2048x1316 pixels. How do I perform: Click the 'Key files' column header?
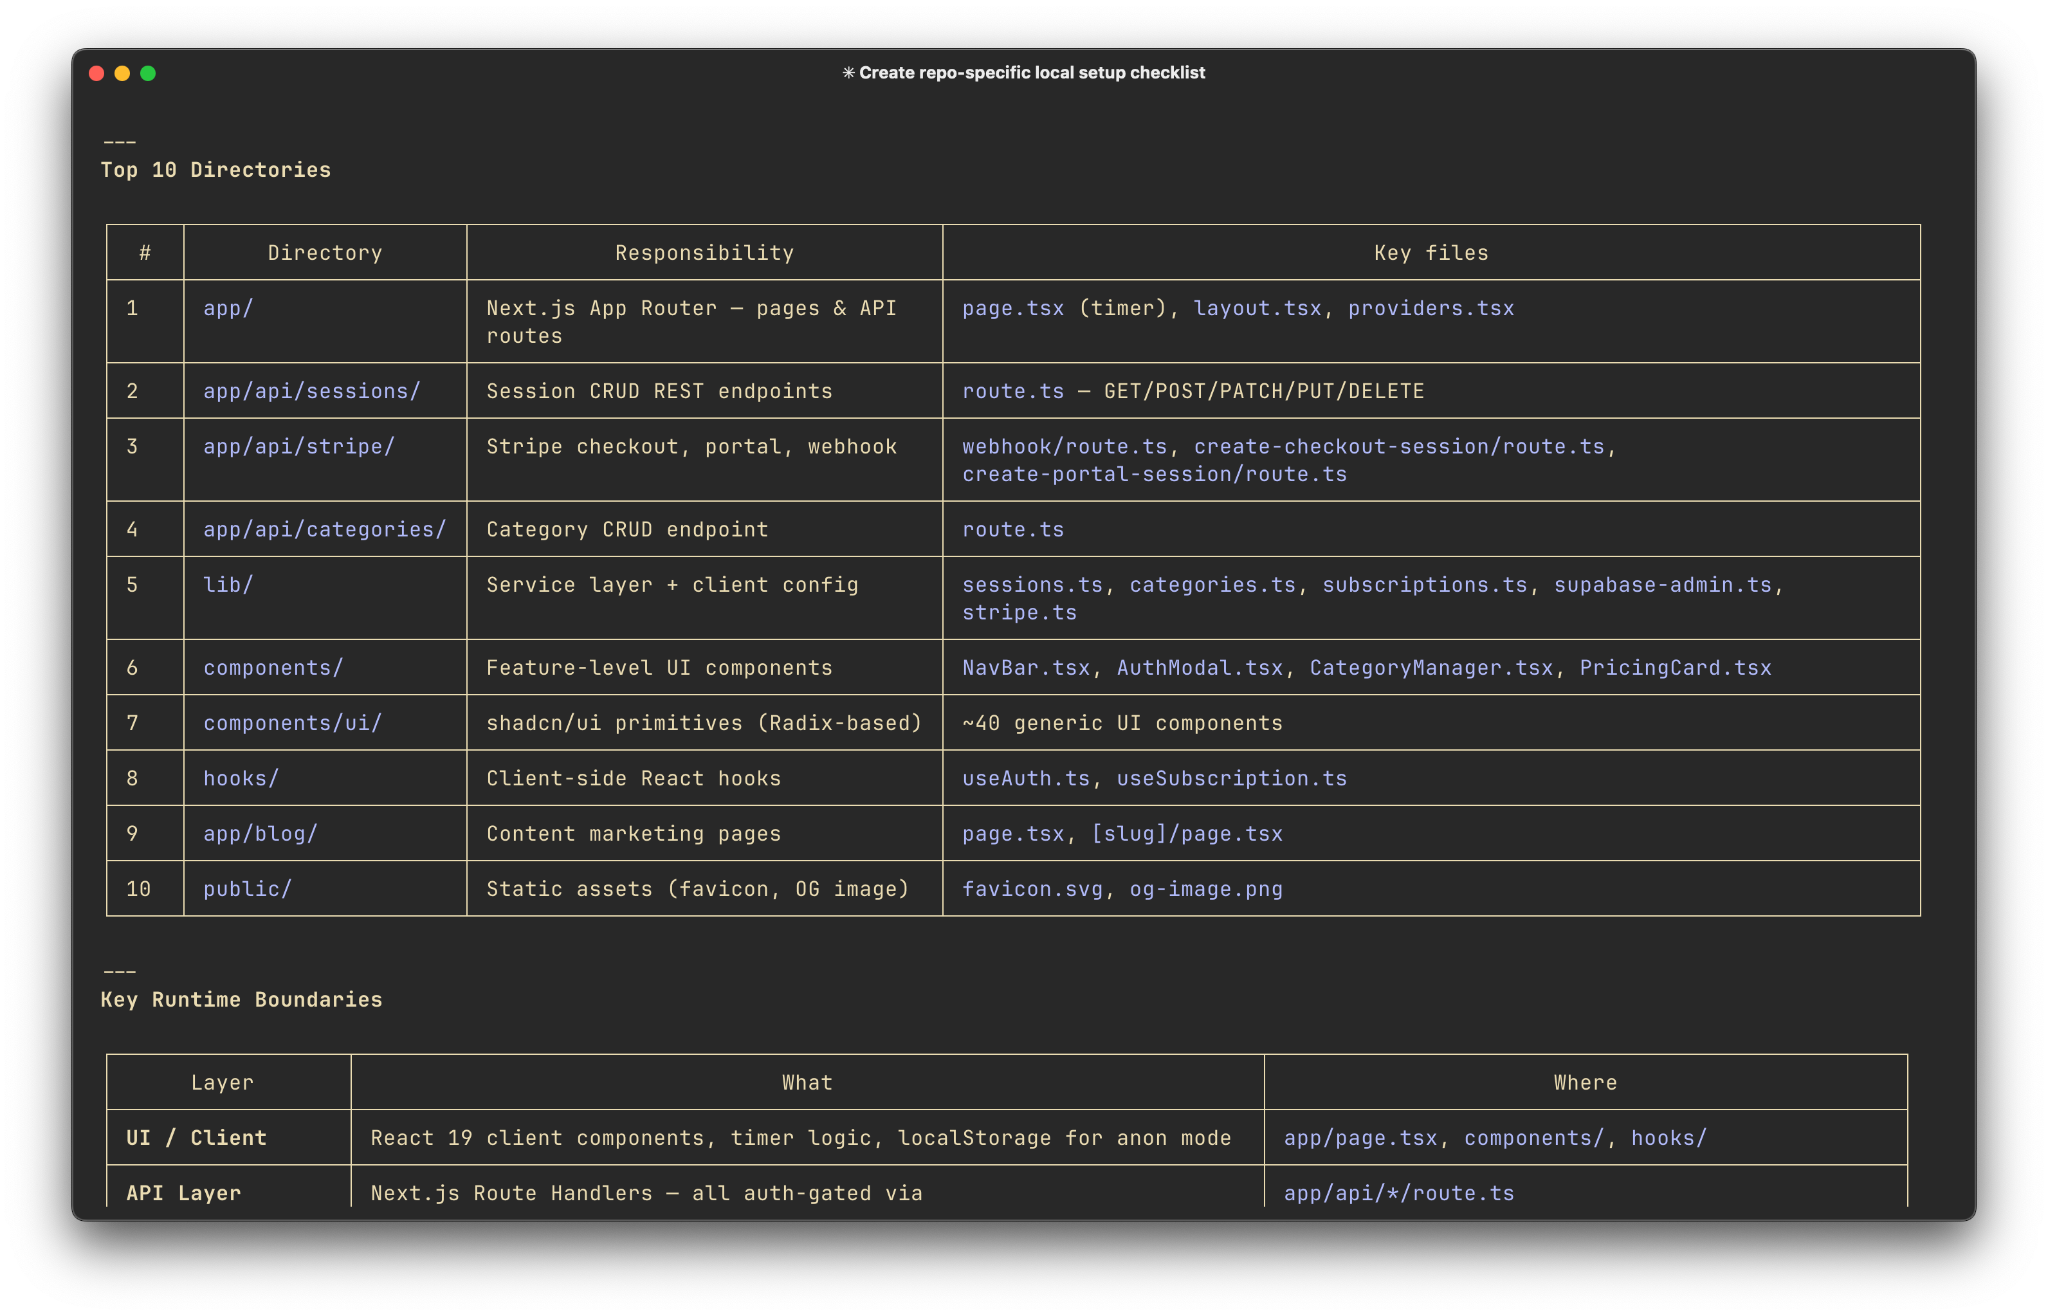pos(1431,253)
